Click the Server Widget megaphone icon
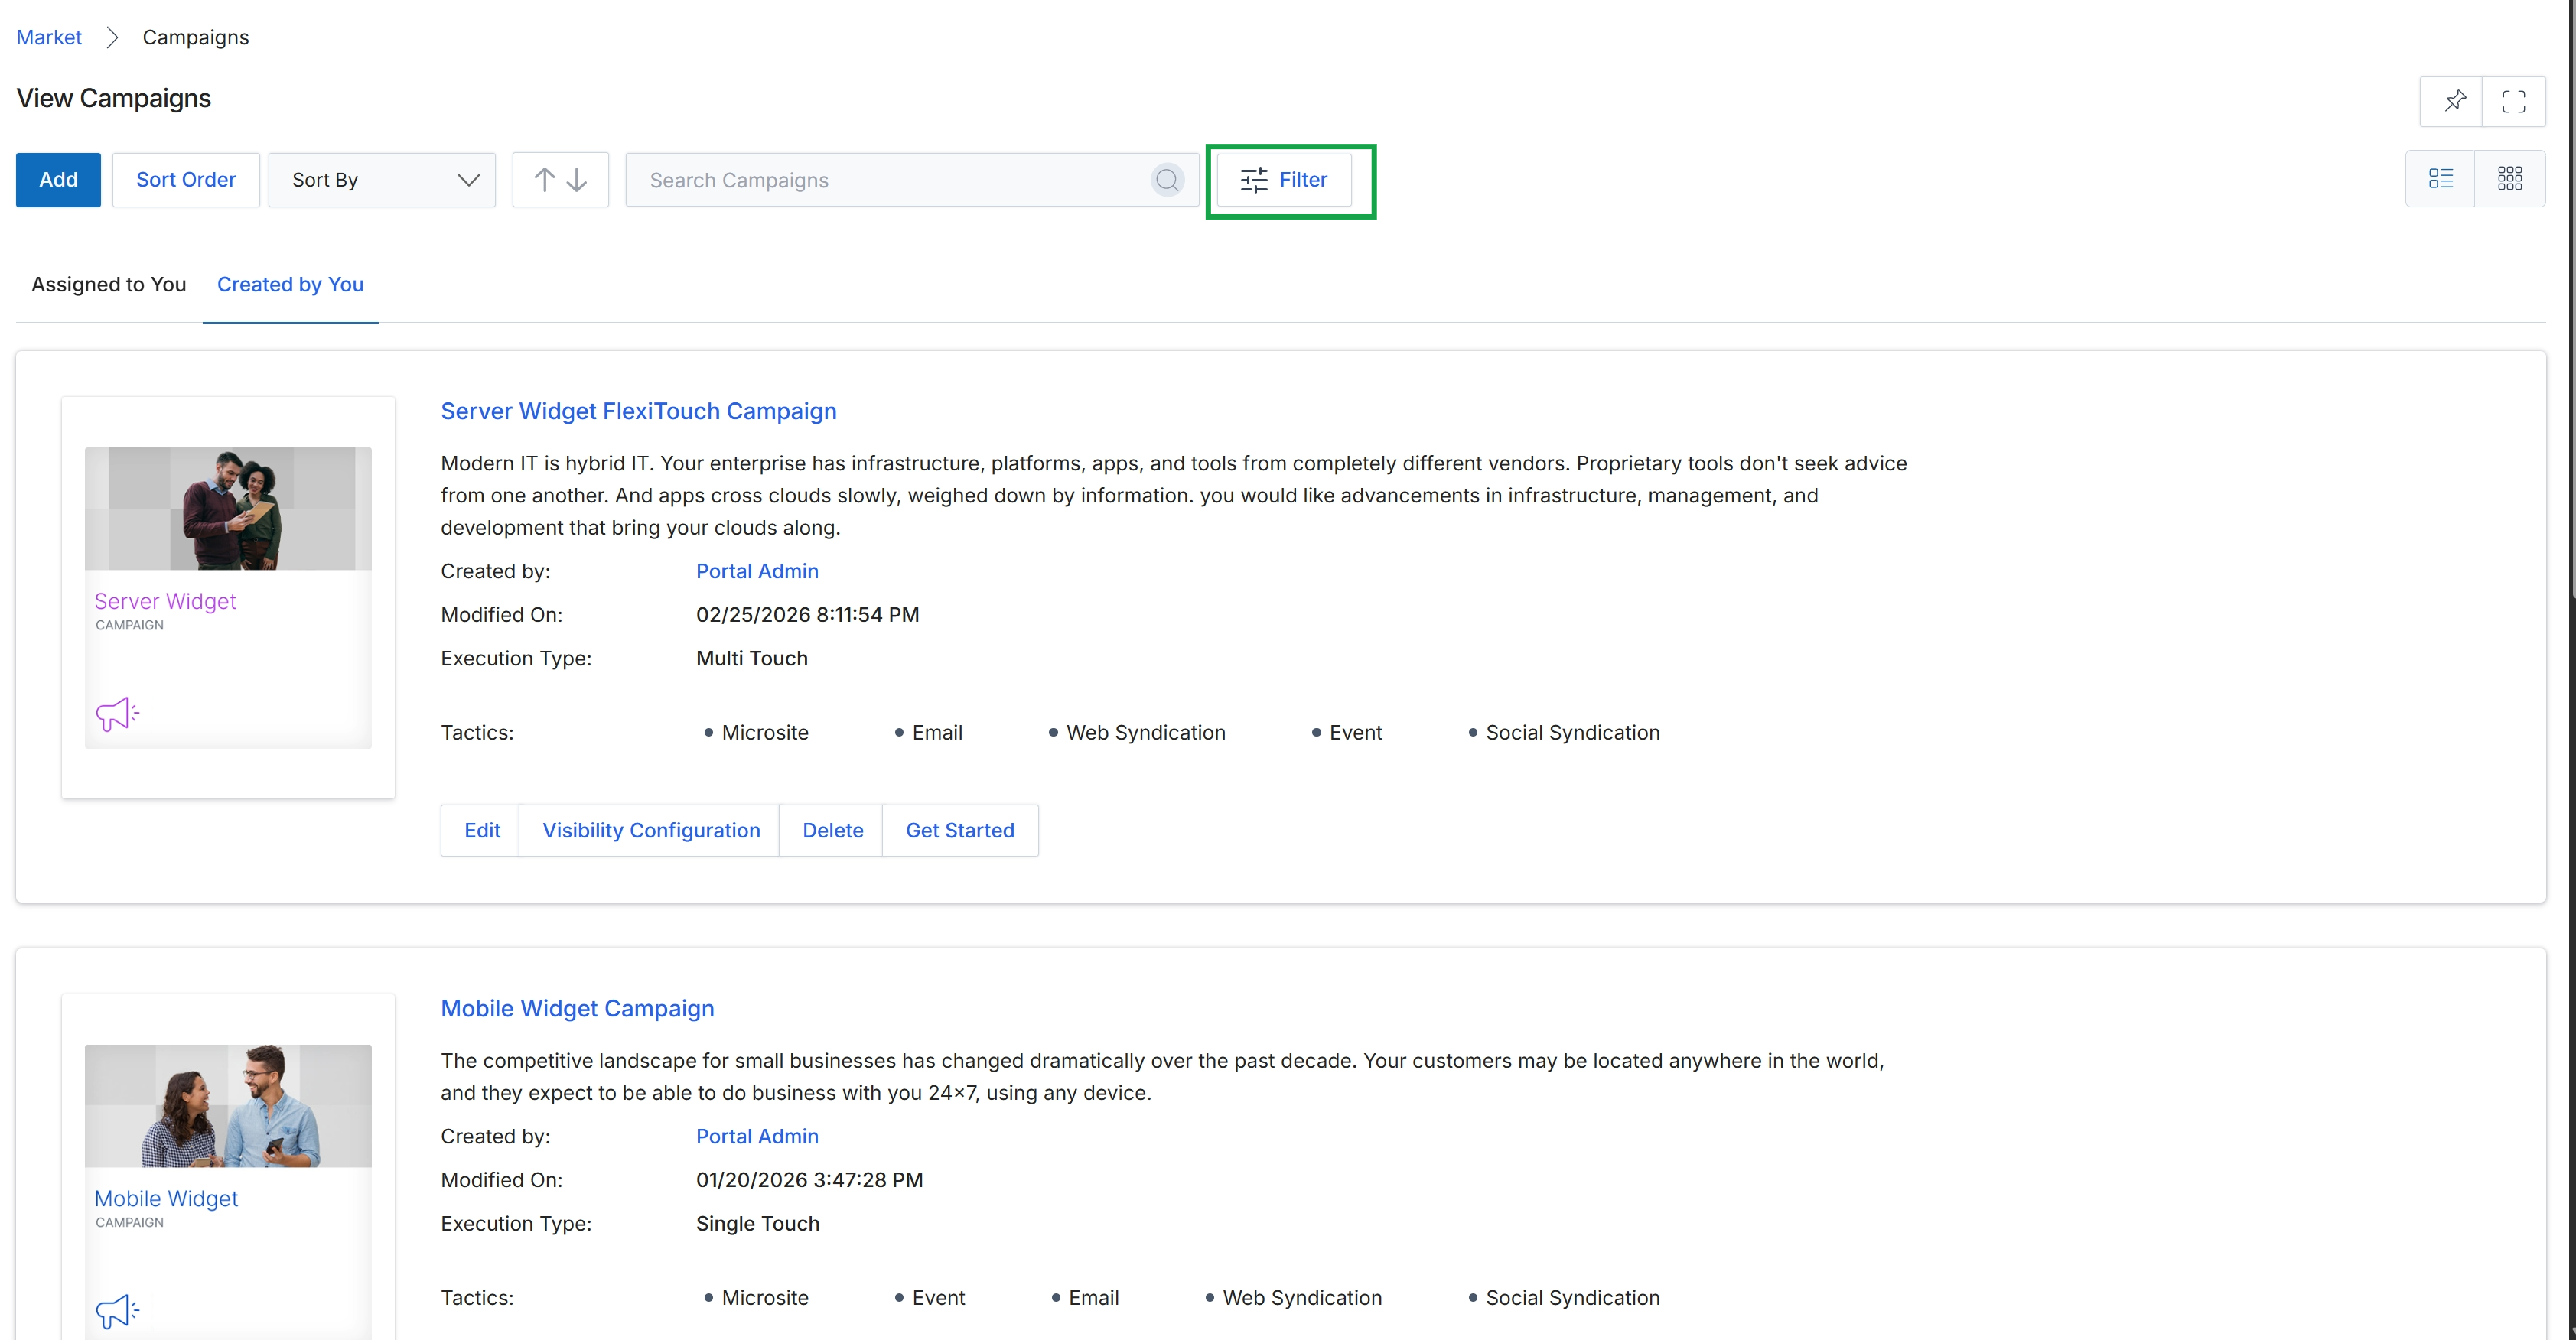 tap(117, 714)
